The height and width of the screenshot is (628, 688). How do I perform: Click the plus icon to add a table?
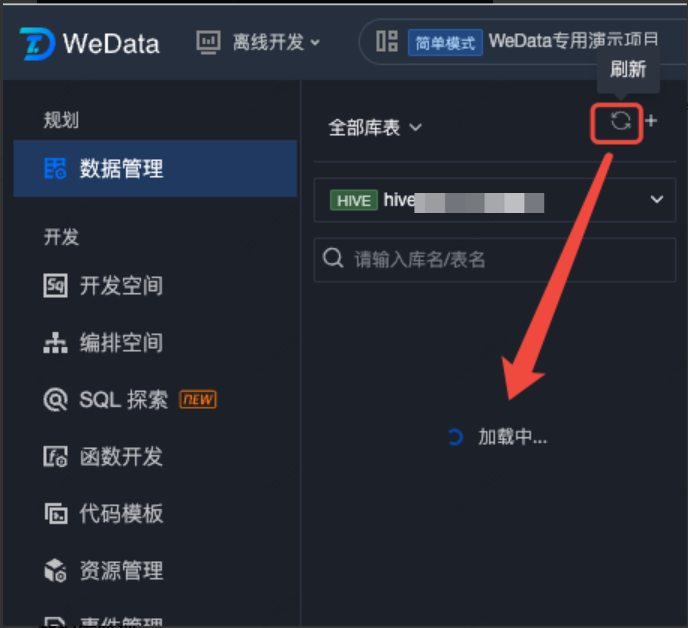tap(651, 121)
